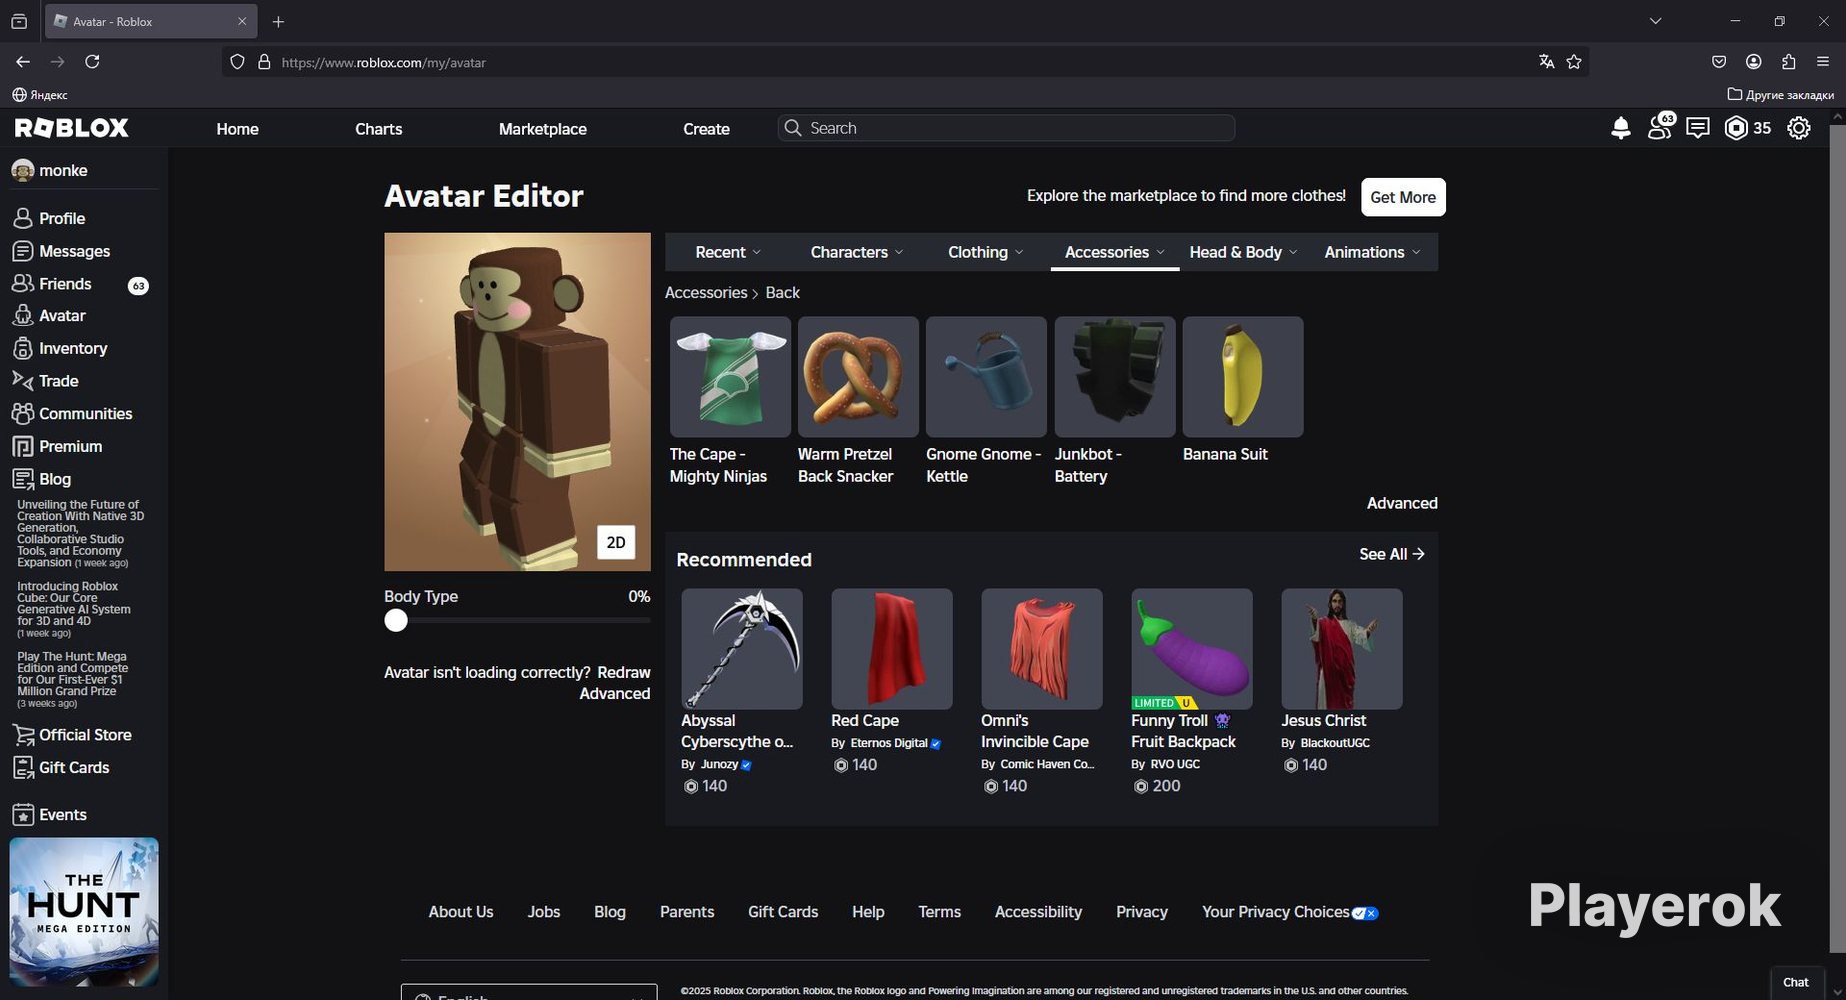
Task: Open Events from the sidebar
Action: point(62,815)
